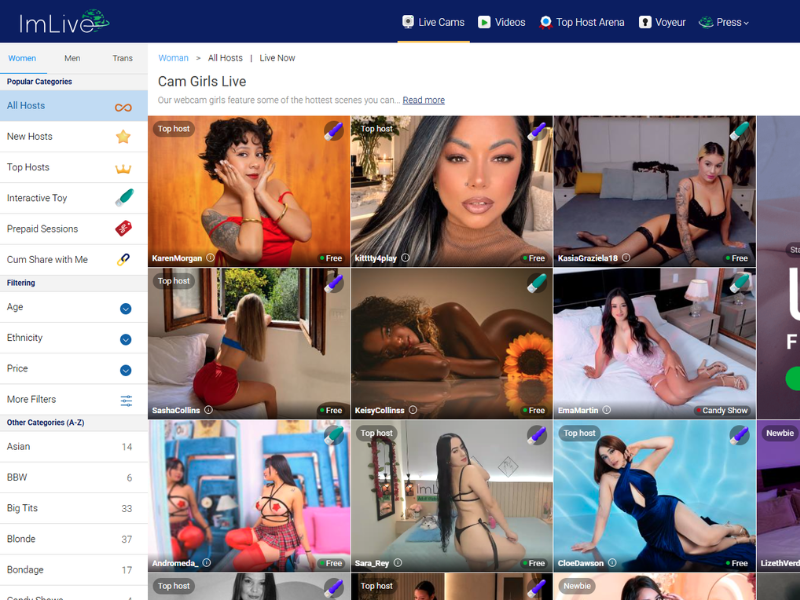Open the Voyeur section
Screen dimensions: 800x600
pos(662,22)
